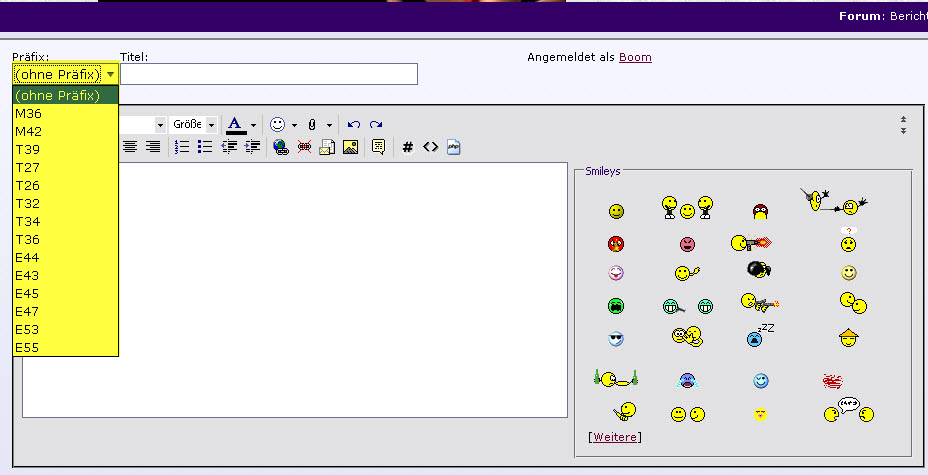Insert the waving yellow smiley
The width and height of the screenshot is (928, 475).
tap(687, 273)
